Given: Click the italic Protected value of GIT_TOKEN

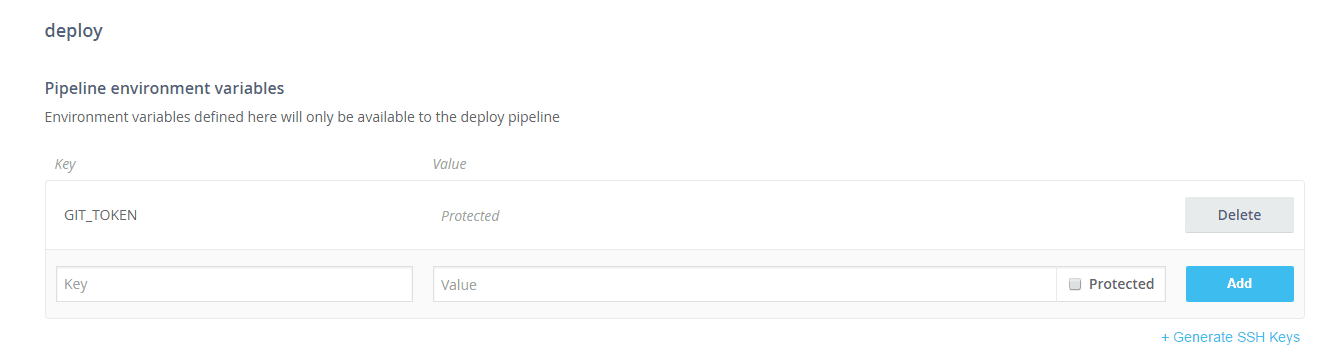Looking at the screenshot, I should point(470,216).
